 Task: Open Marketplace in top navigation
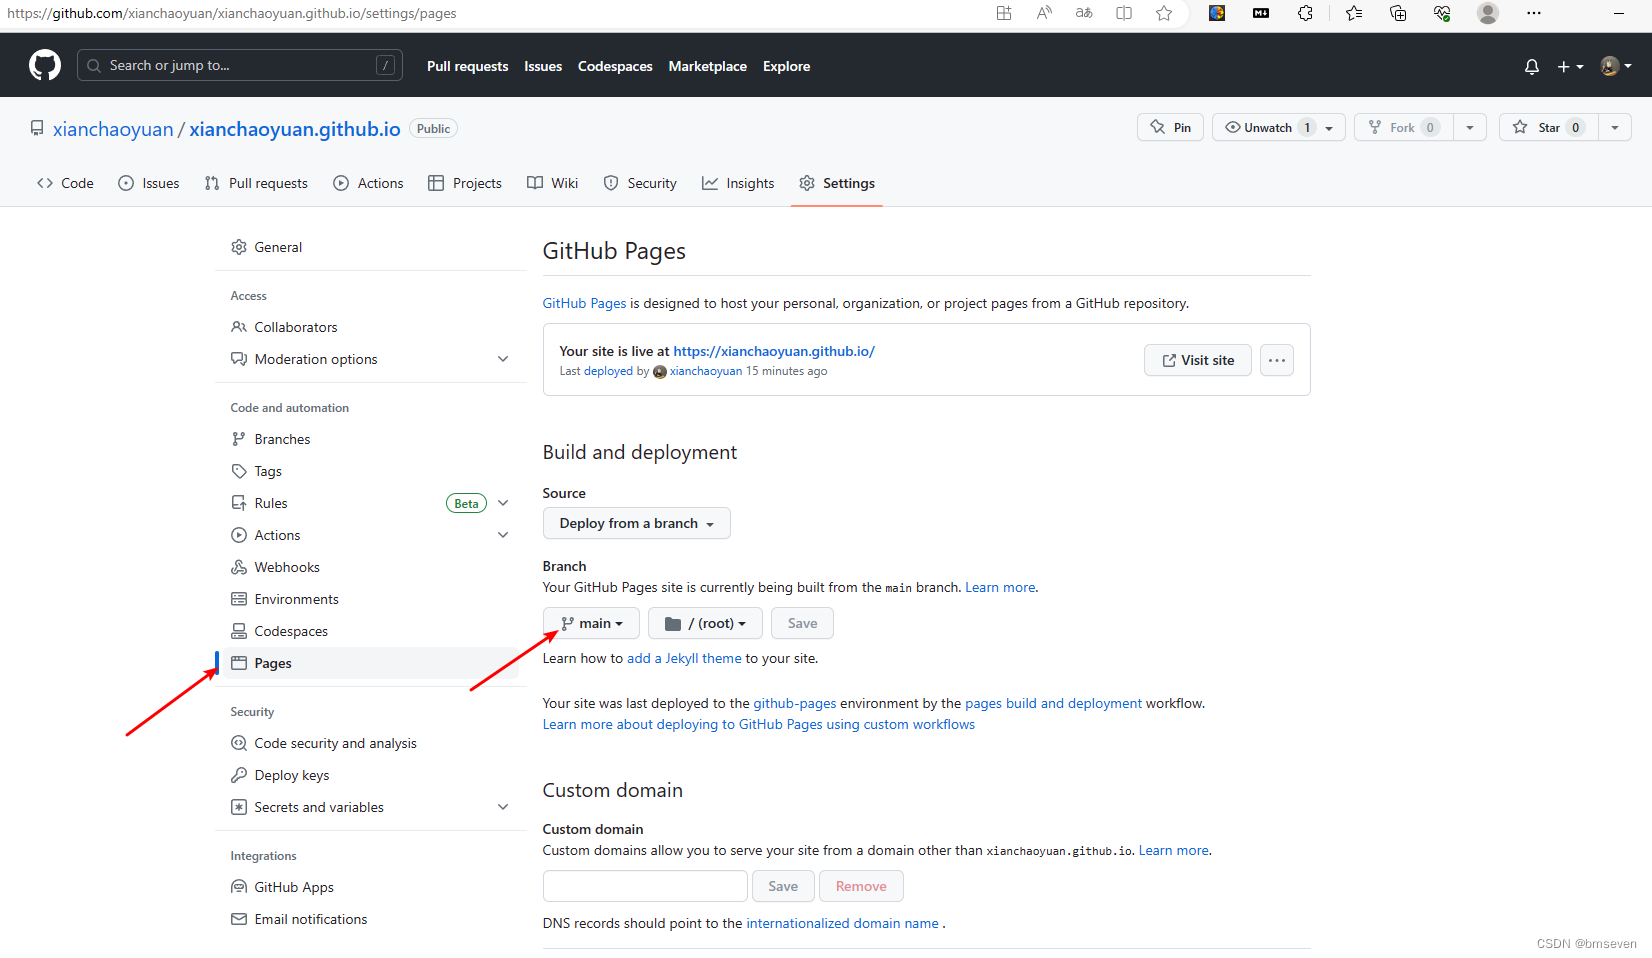pos(708,66)
